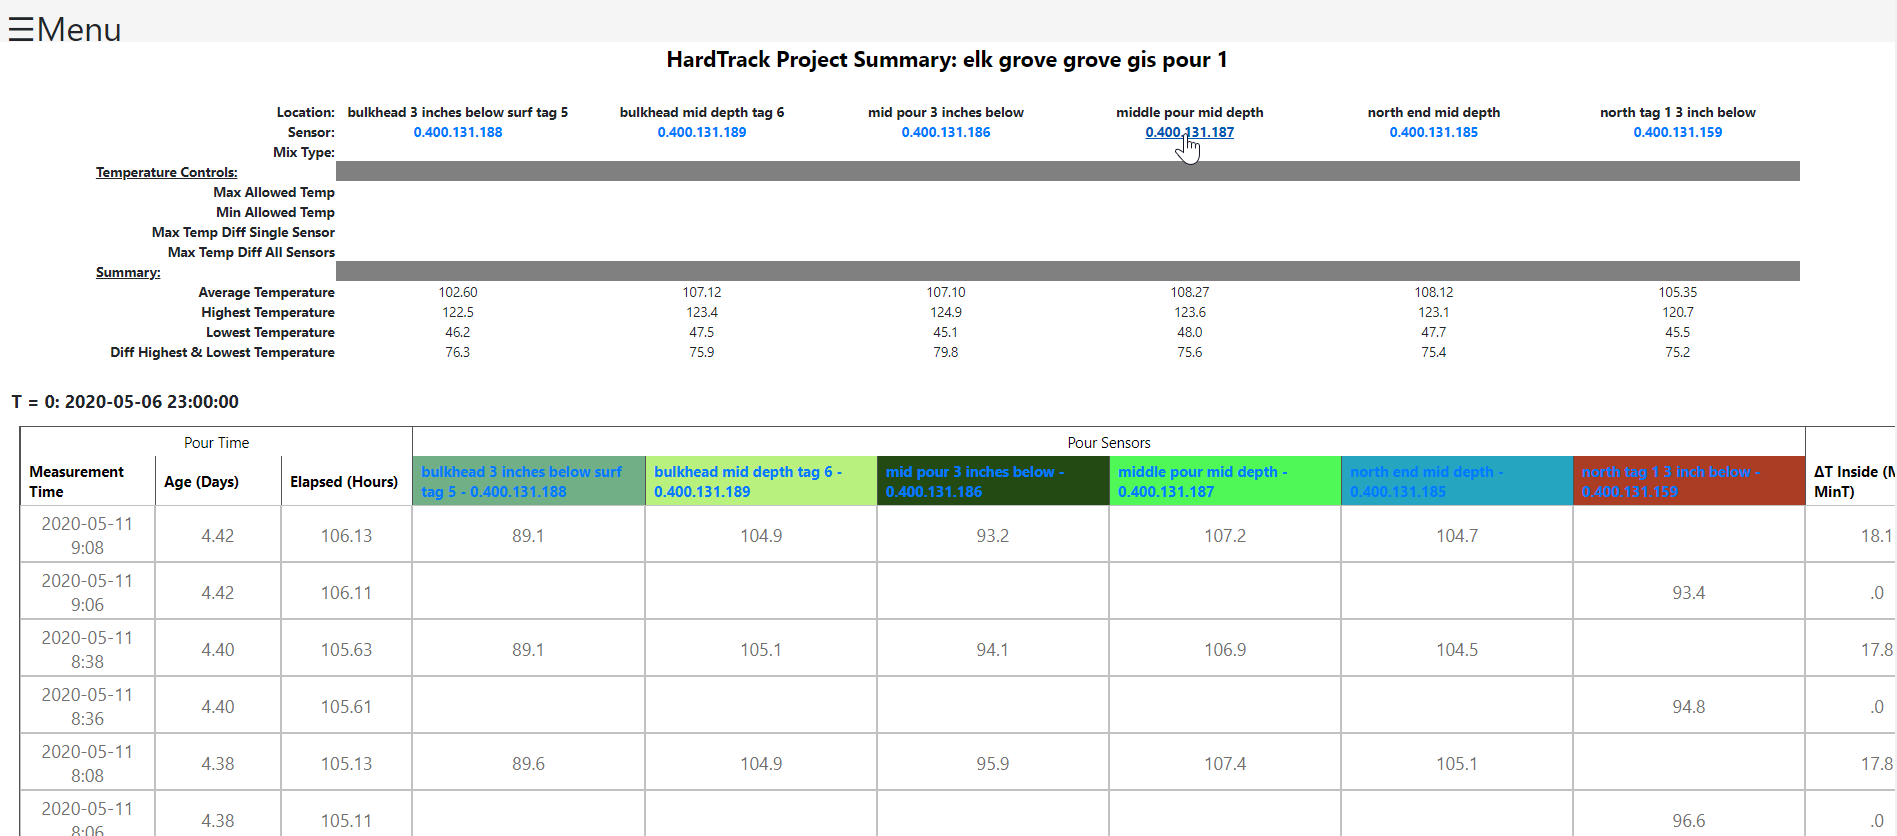
Task: Click the 'Pour Time' group header
Action: [x=216, y=442]
